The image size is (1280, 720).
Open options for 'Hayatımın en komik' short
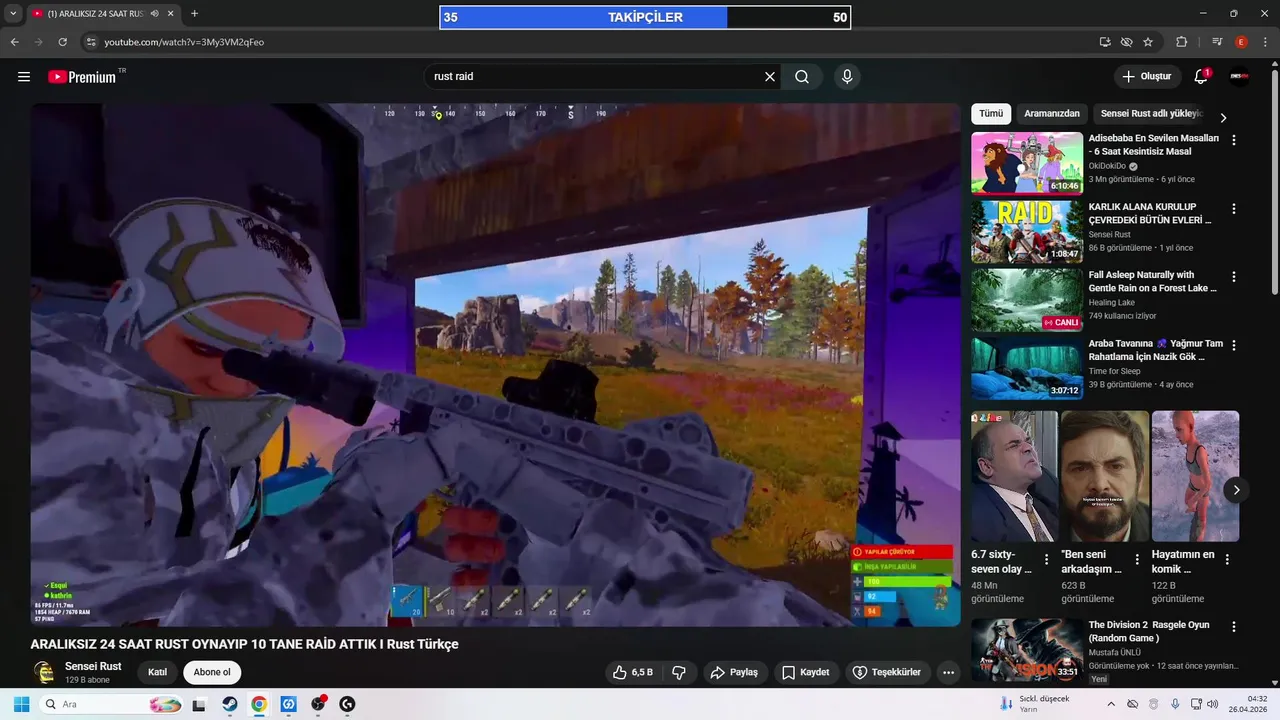tap(1227, 560)
